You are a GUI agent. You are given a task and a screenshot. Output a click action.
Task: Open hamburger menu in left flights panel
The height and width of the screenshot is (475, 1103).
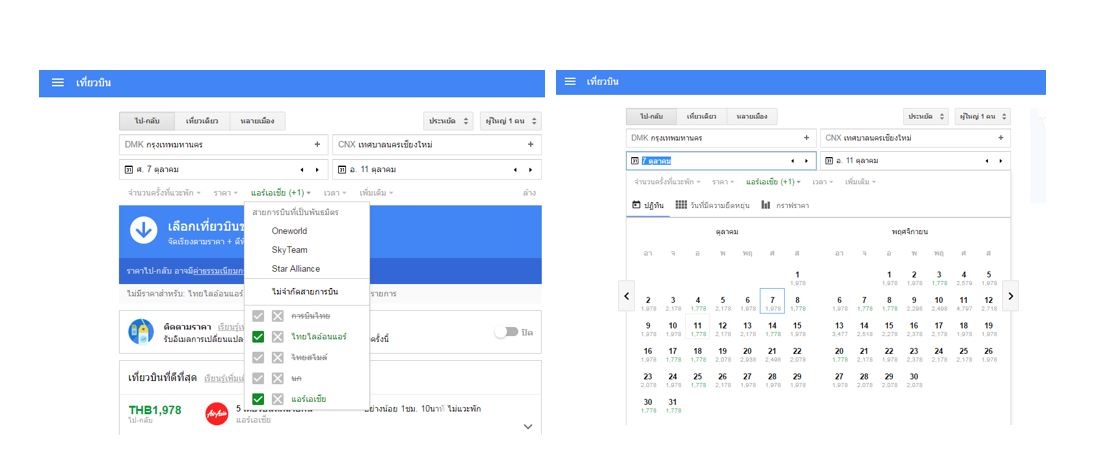(57, 82)
